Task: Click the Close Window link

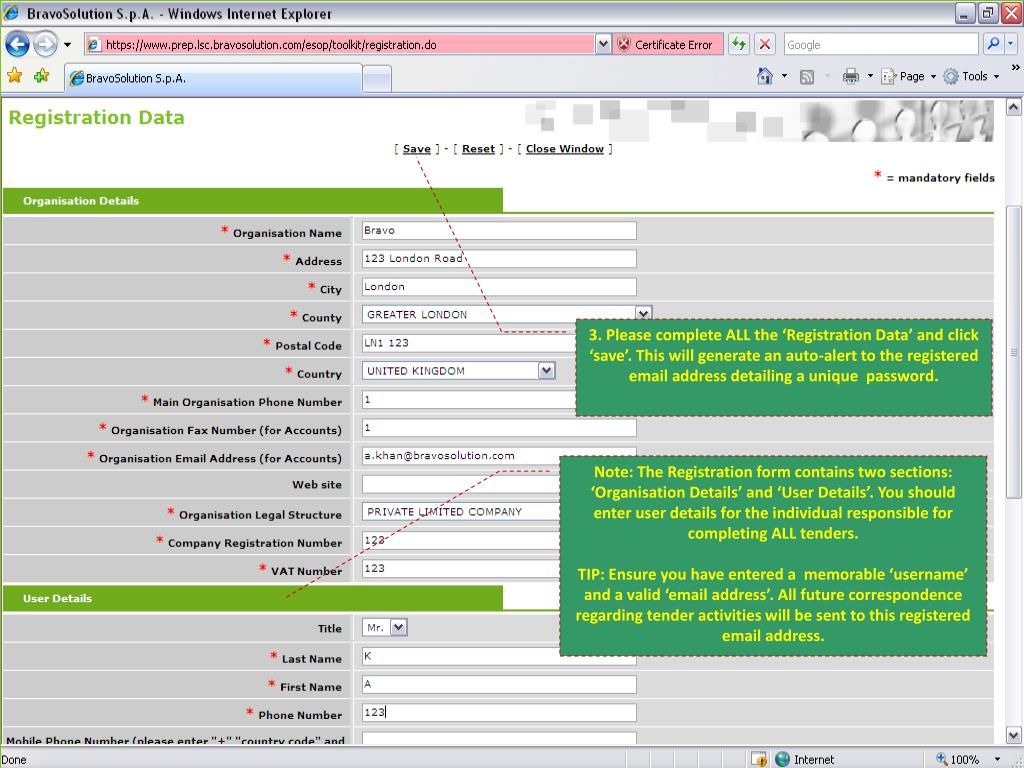Action: (565, 149)
